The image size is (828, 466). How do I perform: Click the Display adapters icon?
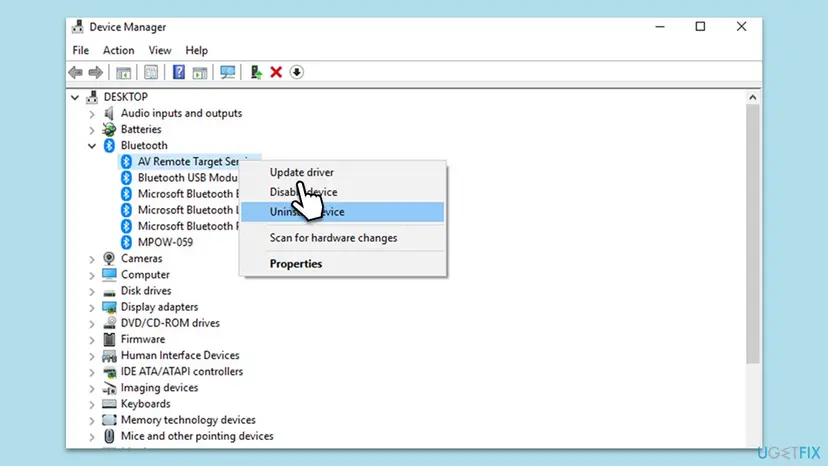pyautogui.click(x=109, y=307)
